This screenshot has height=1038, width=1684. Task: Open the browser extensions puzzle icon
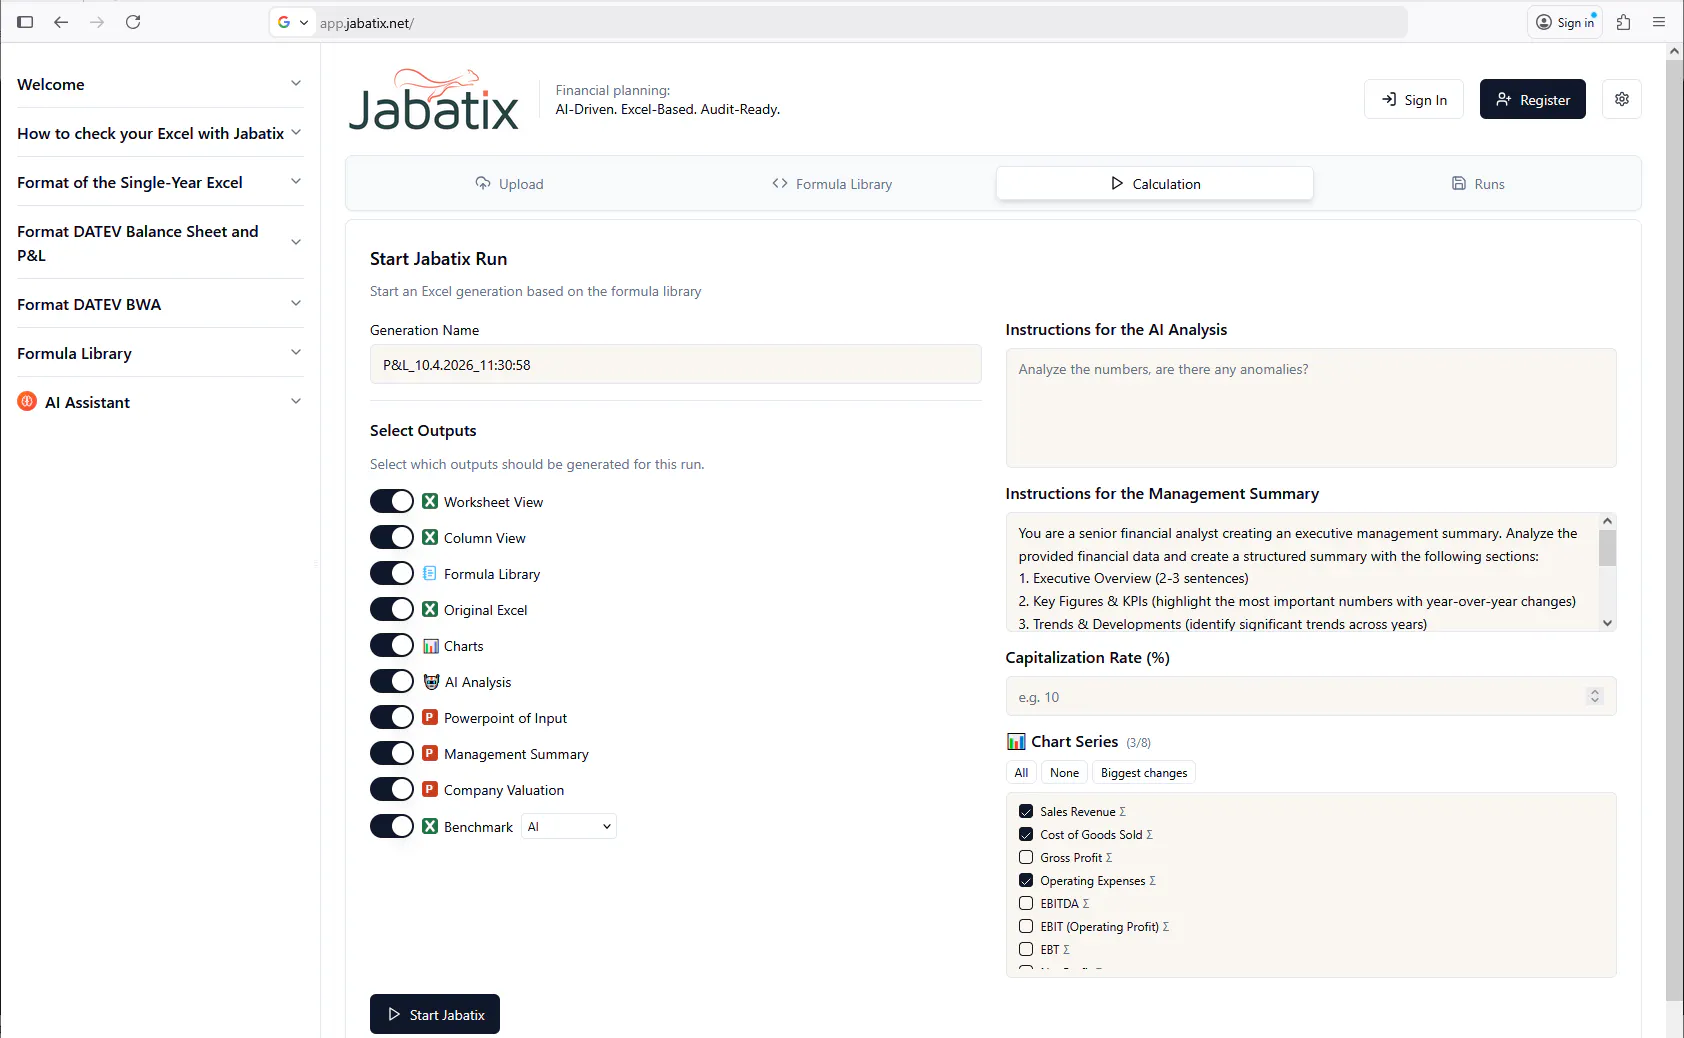(x=1623, y=22)
